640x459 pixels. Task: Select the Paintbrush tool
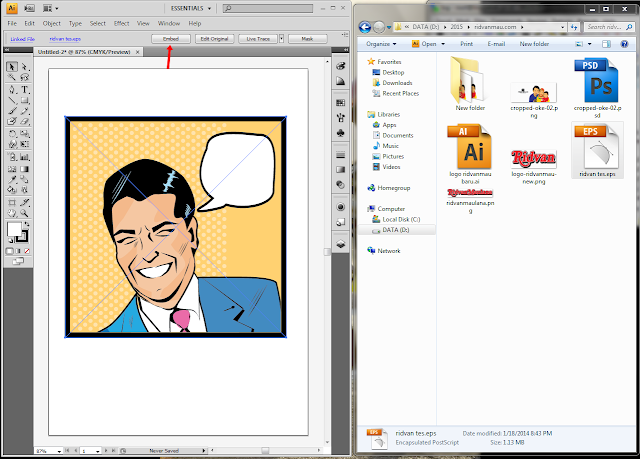coord(12,111)
